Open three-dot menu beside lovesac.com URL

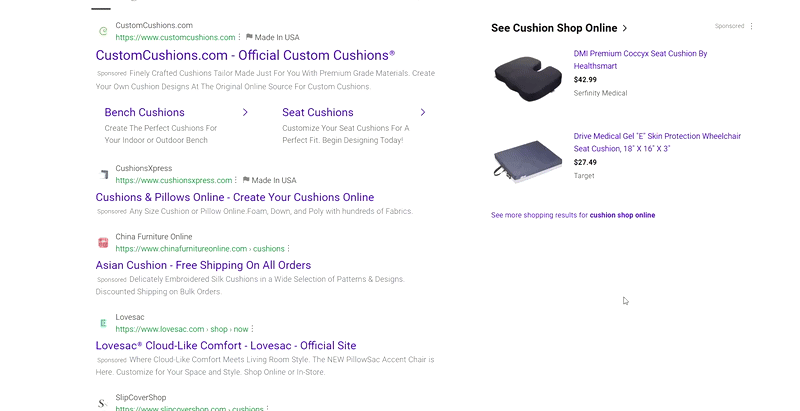tap(253, 329)
